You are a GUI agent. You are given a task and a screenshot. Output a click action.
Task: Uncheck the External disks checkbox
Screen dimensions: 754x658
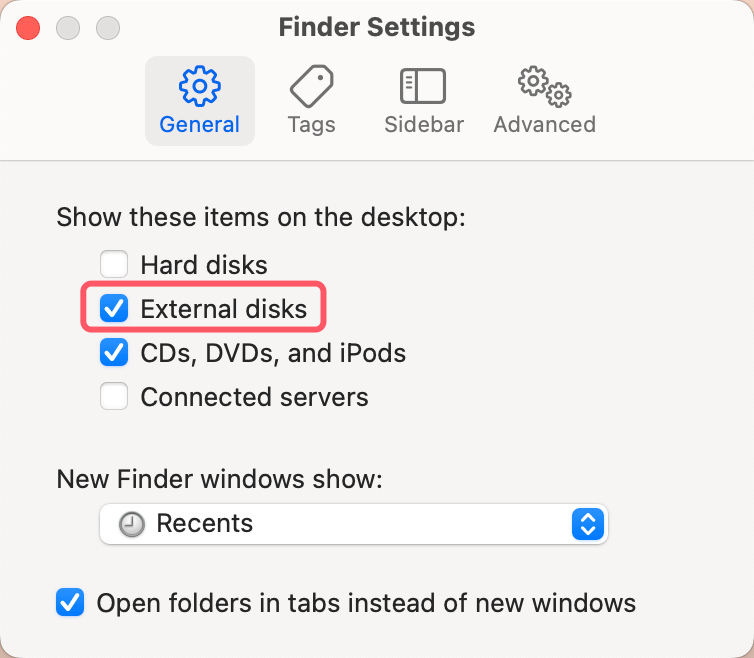pyautogui.click(x=114, y=309)
